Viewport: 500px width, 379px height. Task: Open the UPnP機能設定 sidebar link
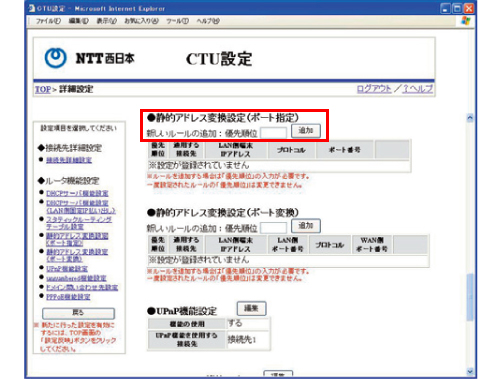coord(67,269)
